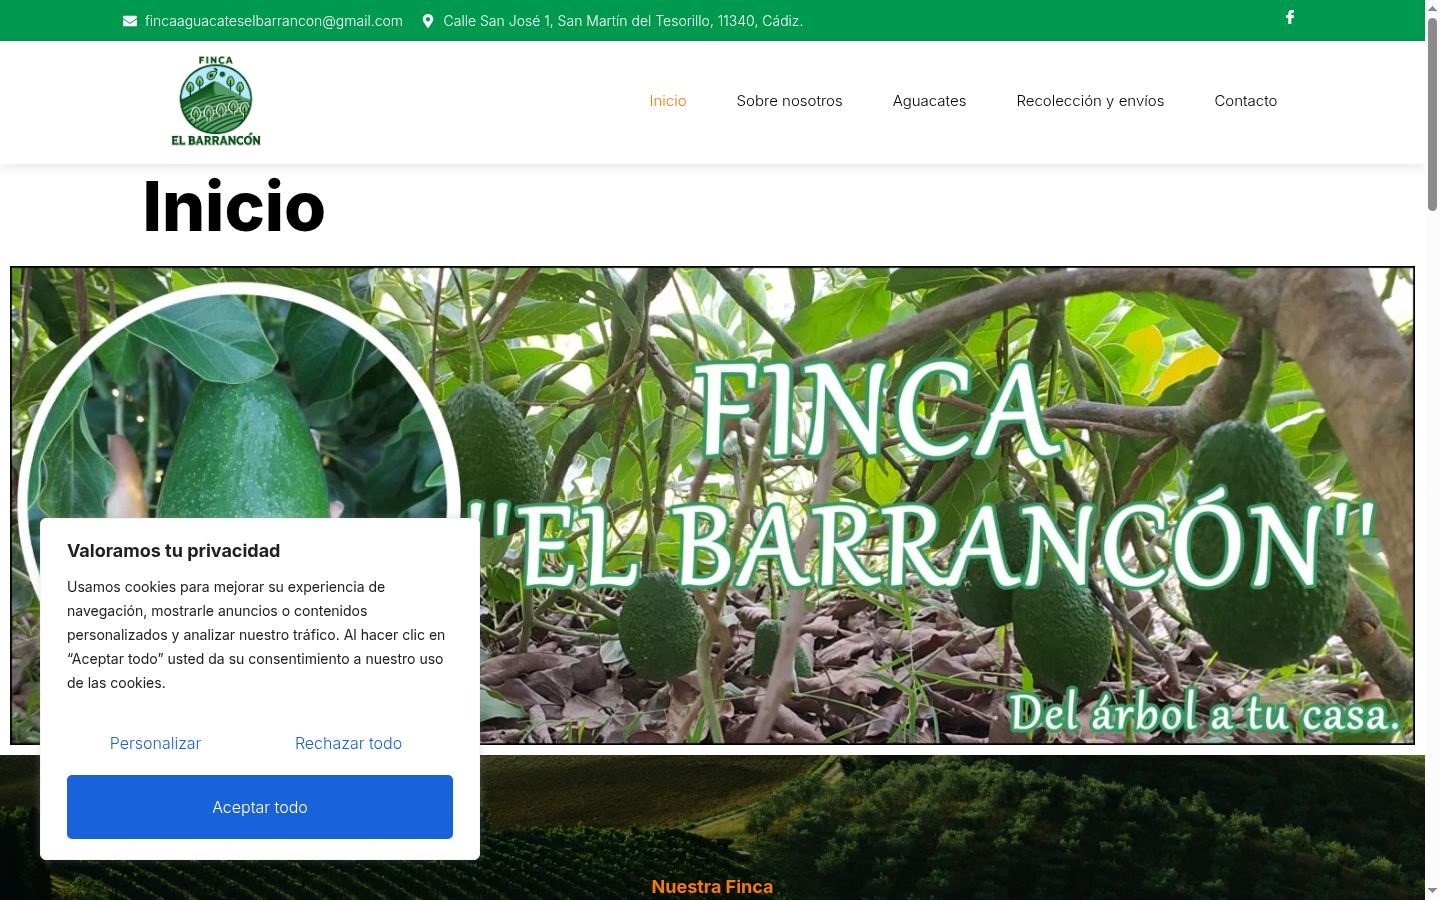
Task: Click the map pin location icon
Action: point(428,21)
